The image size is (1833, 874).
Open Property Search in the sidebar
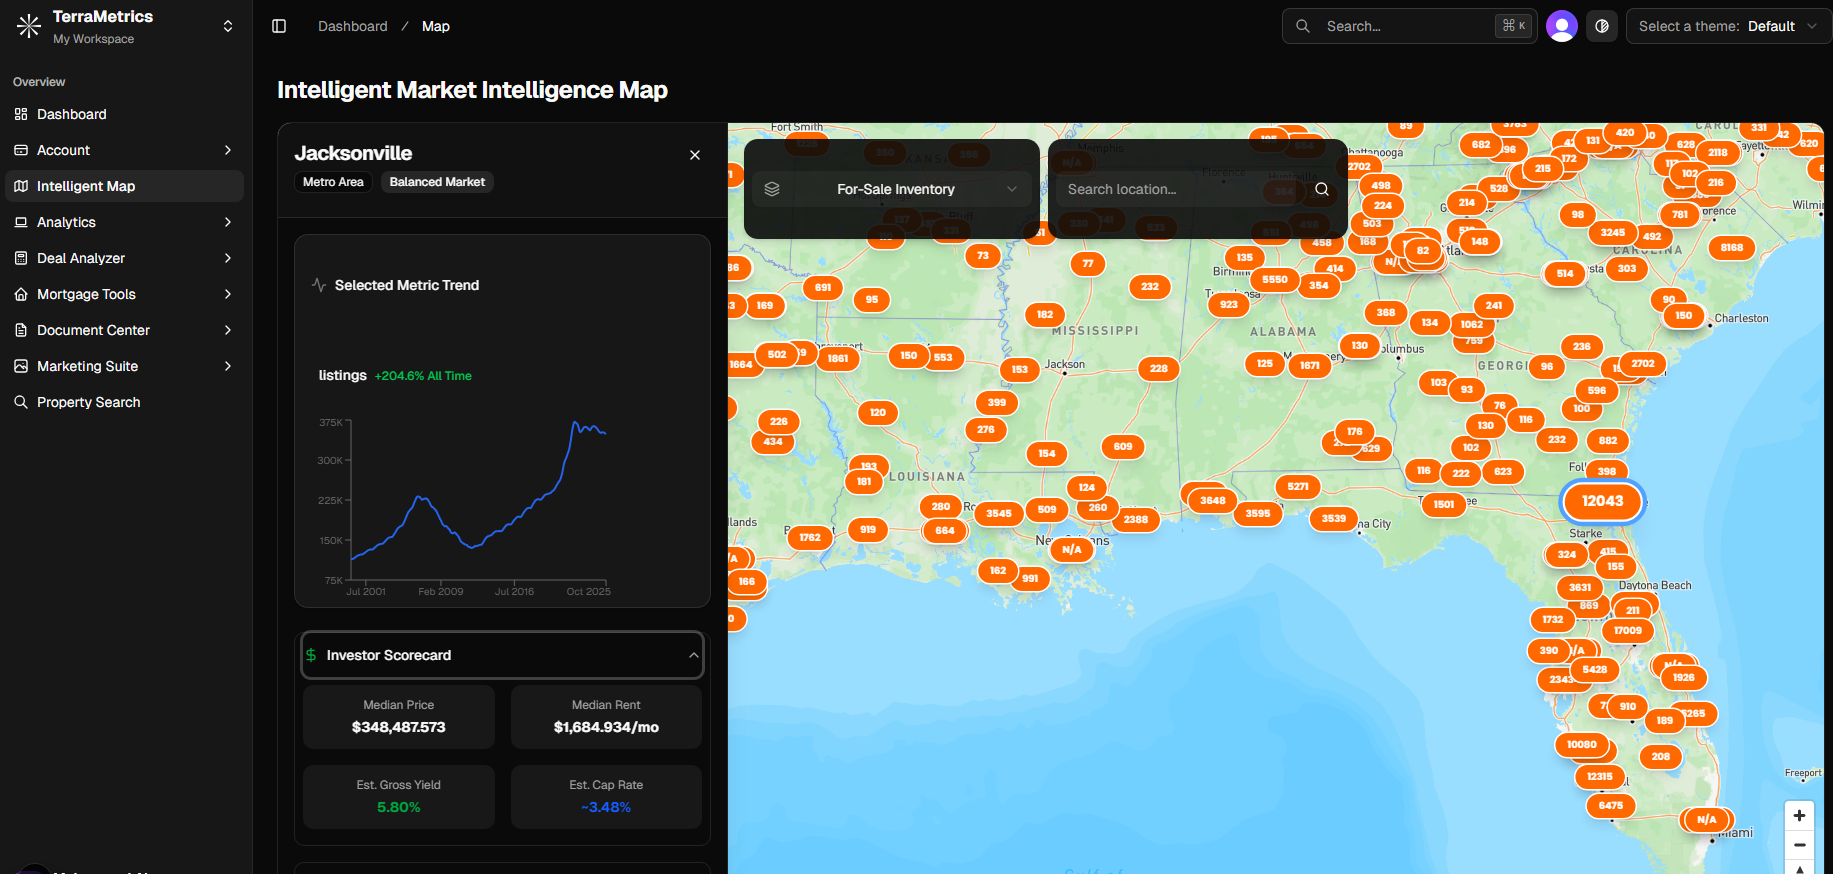tap(89, 402)
